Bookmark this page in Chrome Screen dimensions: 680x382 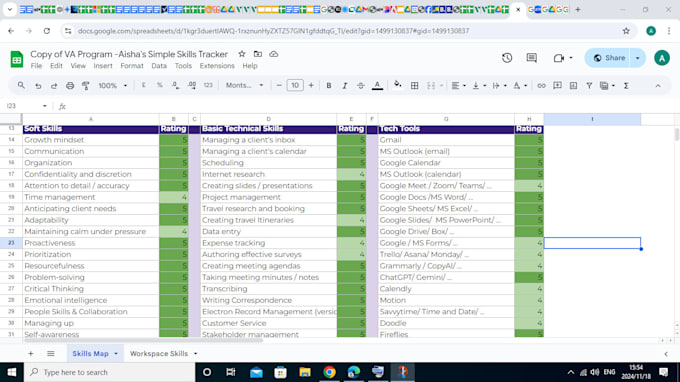(626, 31)
